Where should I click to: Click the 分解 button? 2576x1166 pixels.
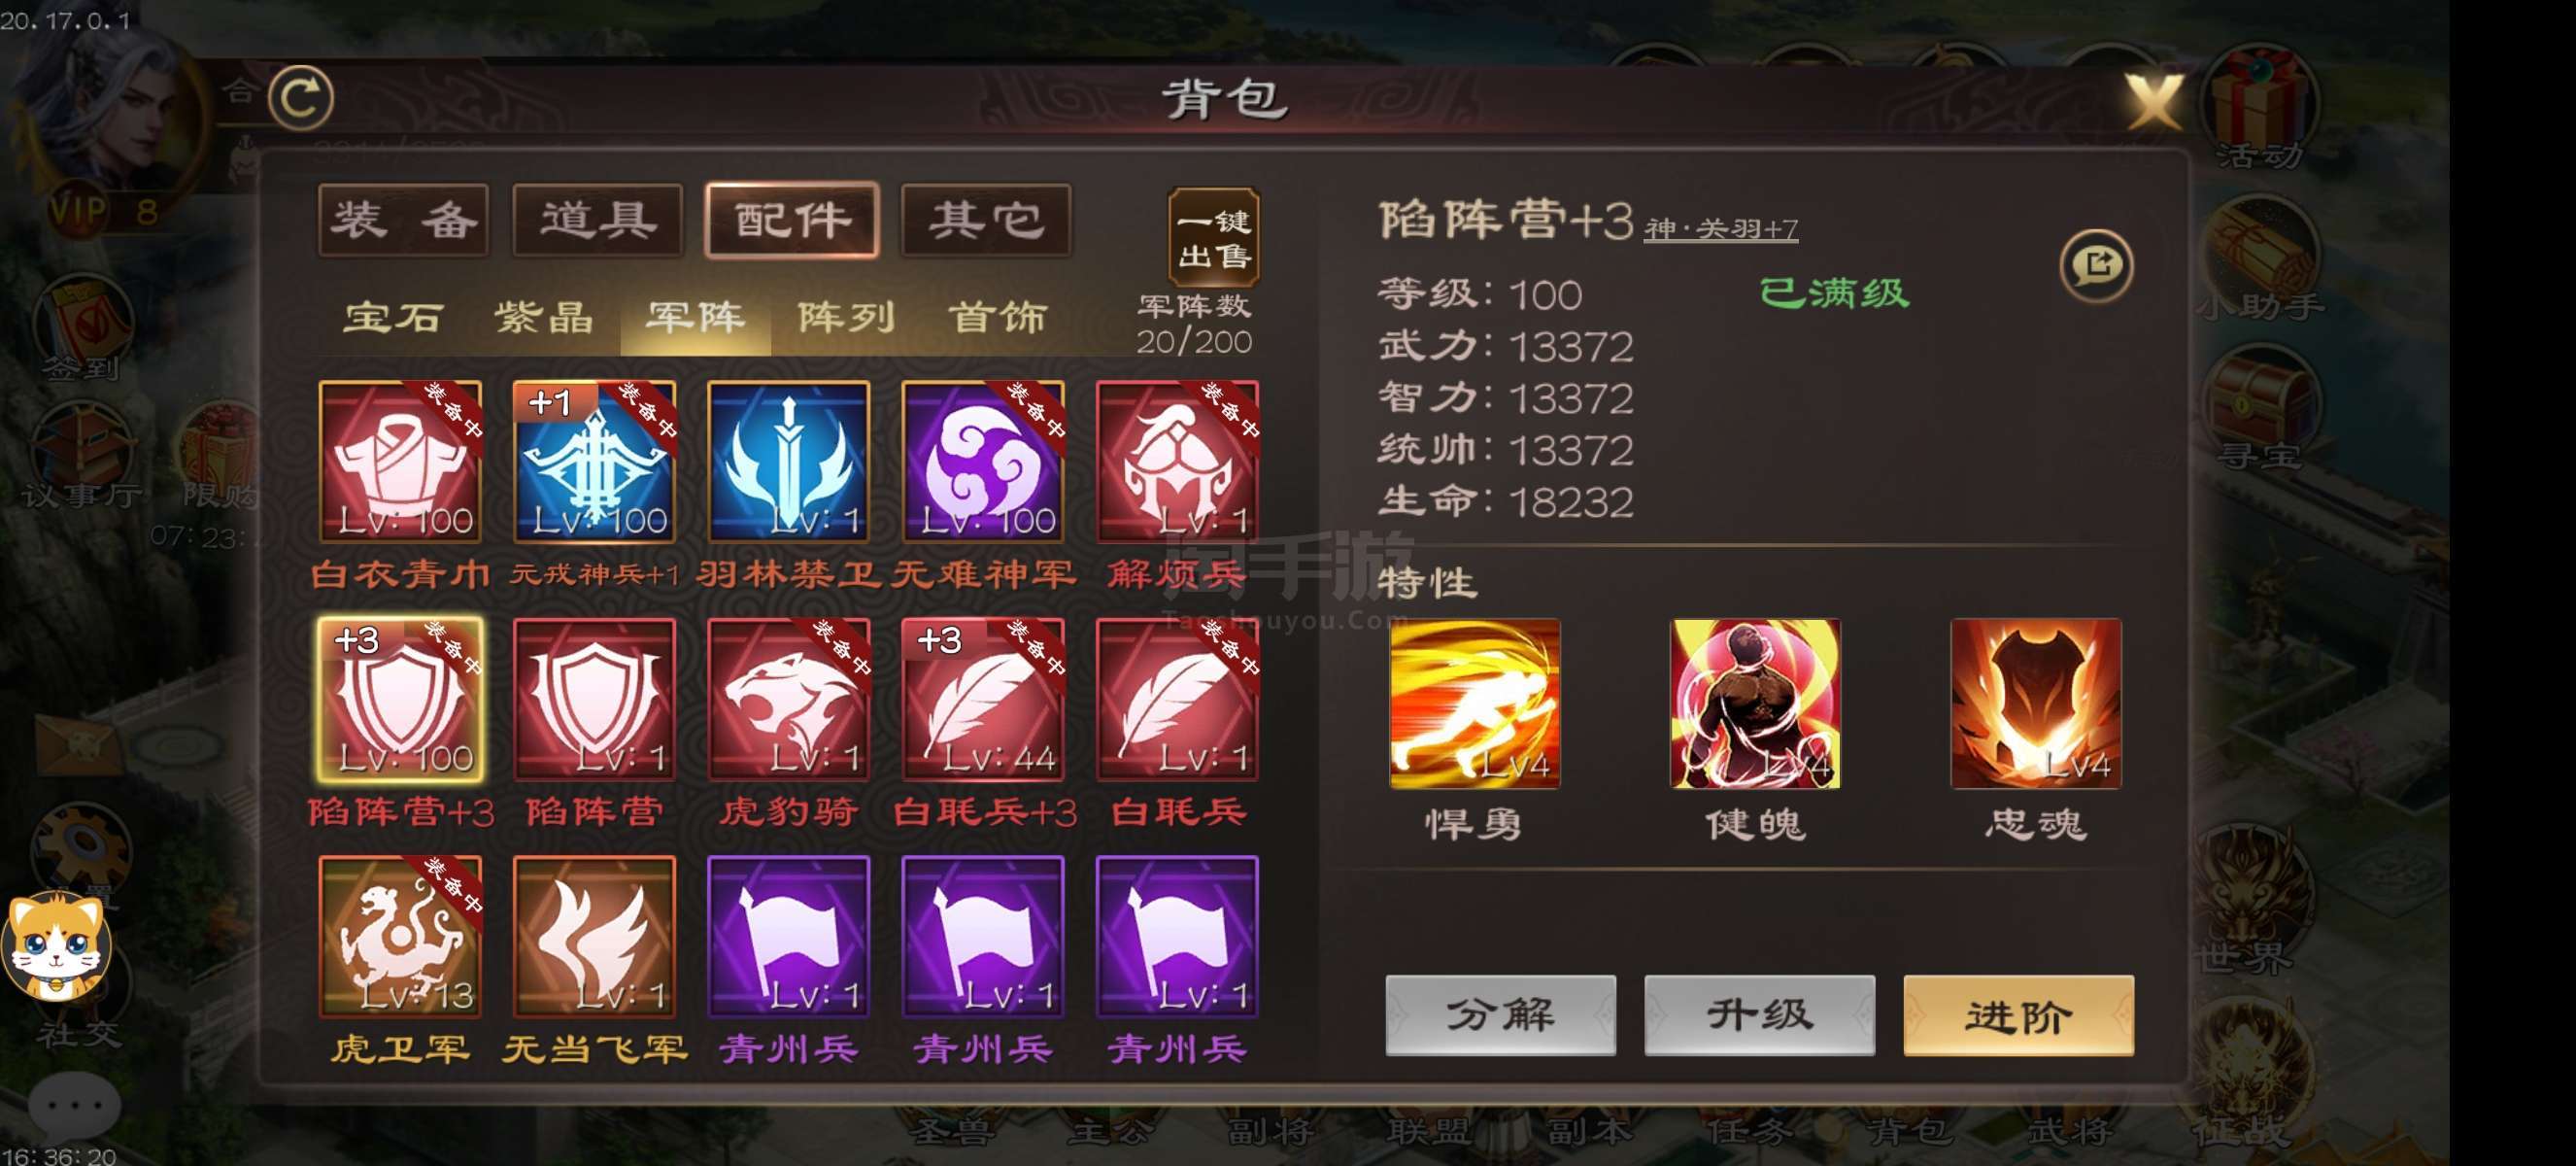1500,1015
